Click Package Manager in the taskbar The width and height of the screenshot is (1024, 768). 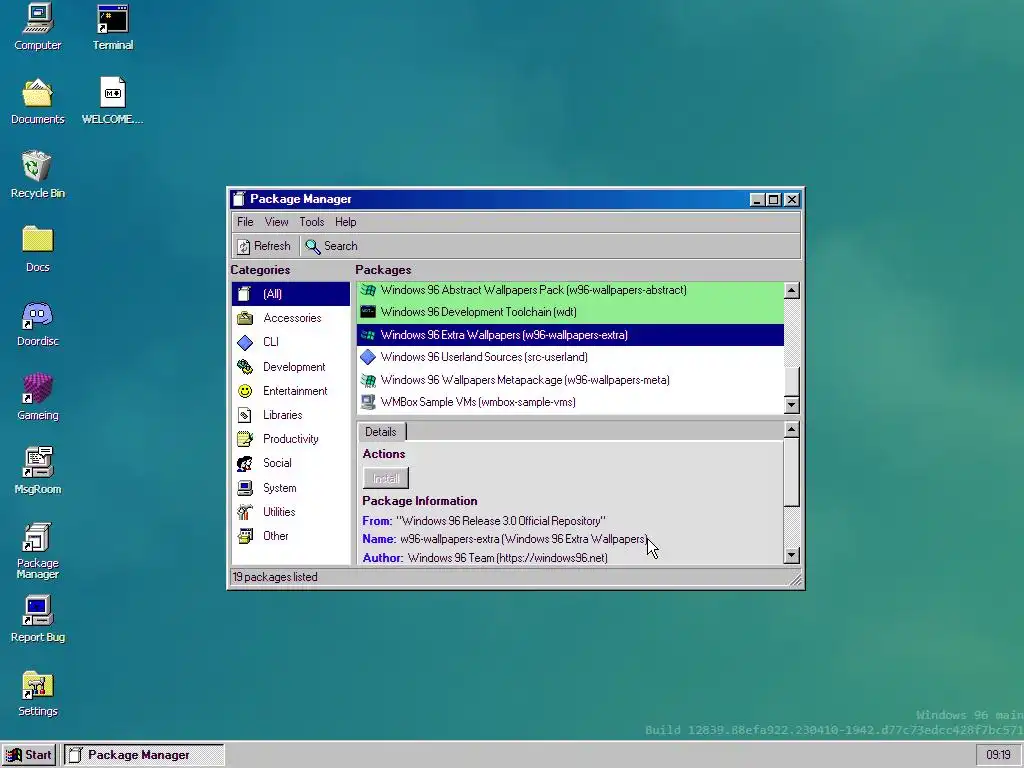tap(144, 755)
